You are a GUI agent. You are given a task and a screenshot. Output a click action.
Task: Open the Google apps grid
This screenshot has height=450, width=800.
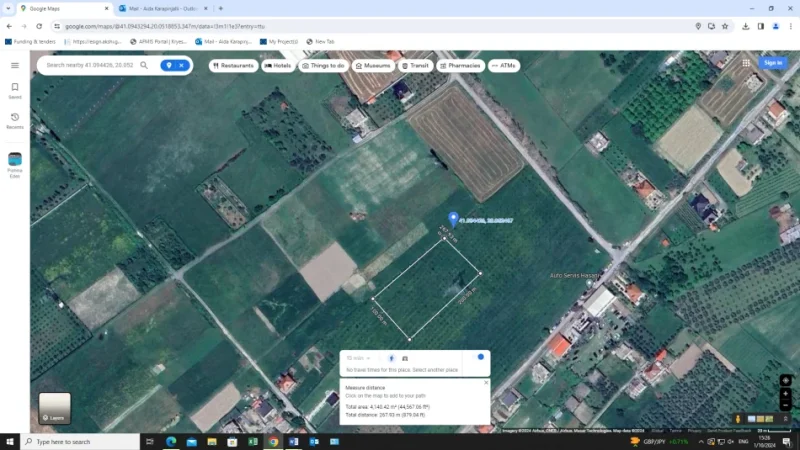tap(746, 62)
